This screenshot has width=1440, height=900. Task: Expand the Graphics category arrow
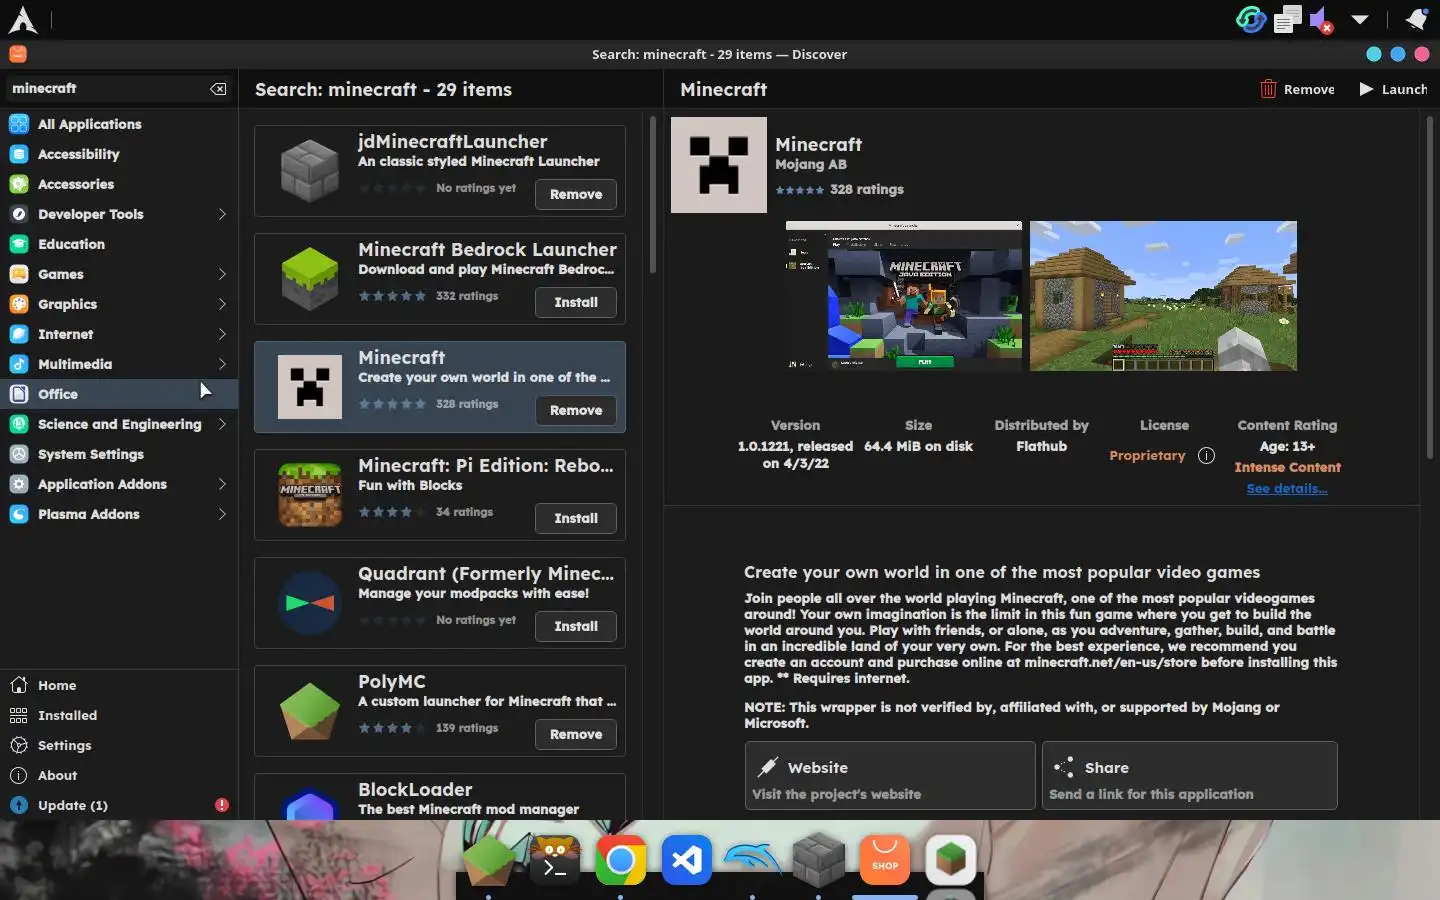tap(222, 304)
